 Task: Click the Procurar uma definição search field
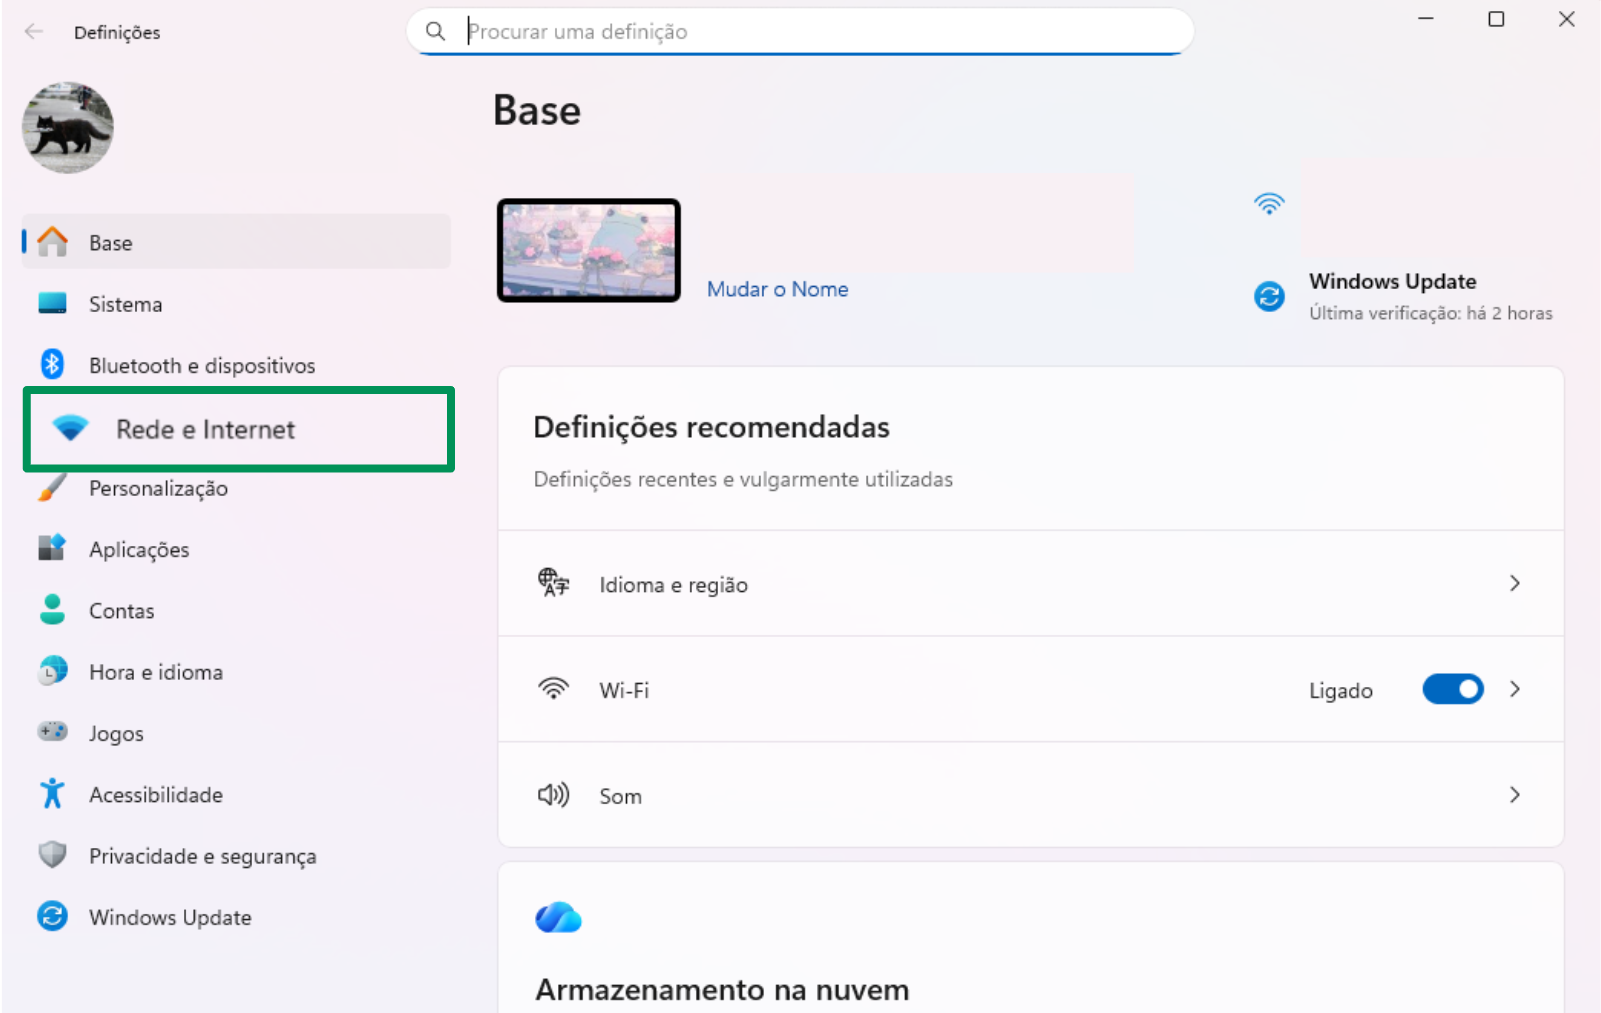800,32
